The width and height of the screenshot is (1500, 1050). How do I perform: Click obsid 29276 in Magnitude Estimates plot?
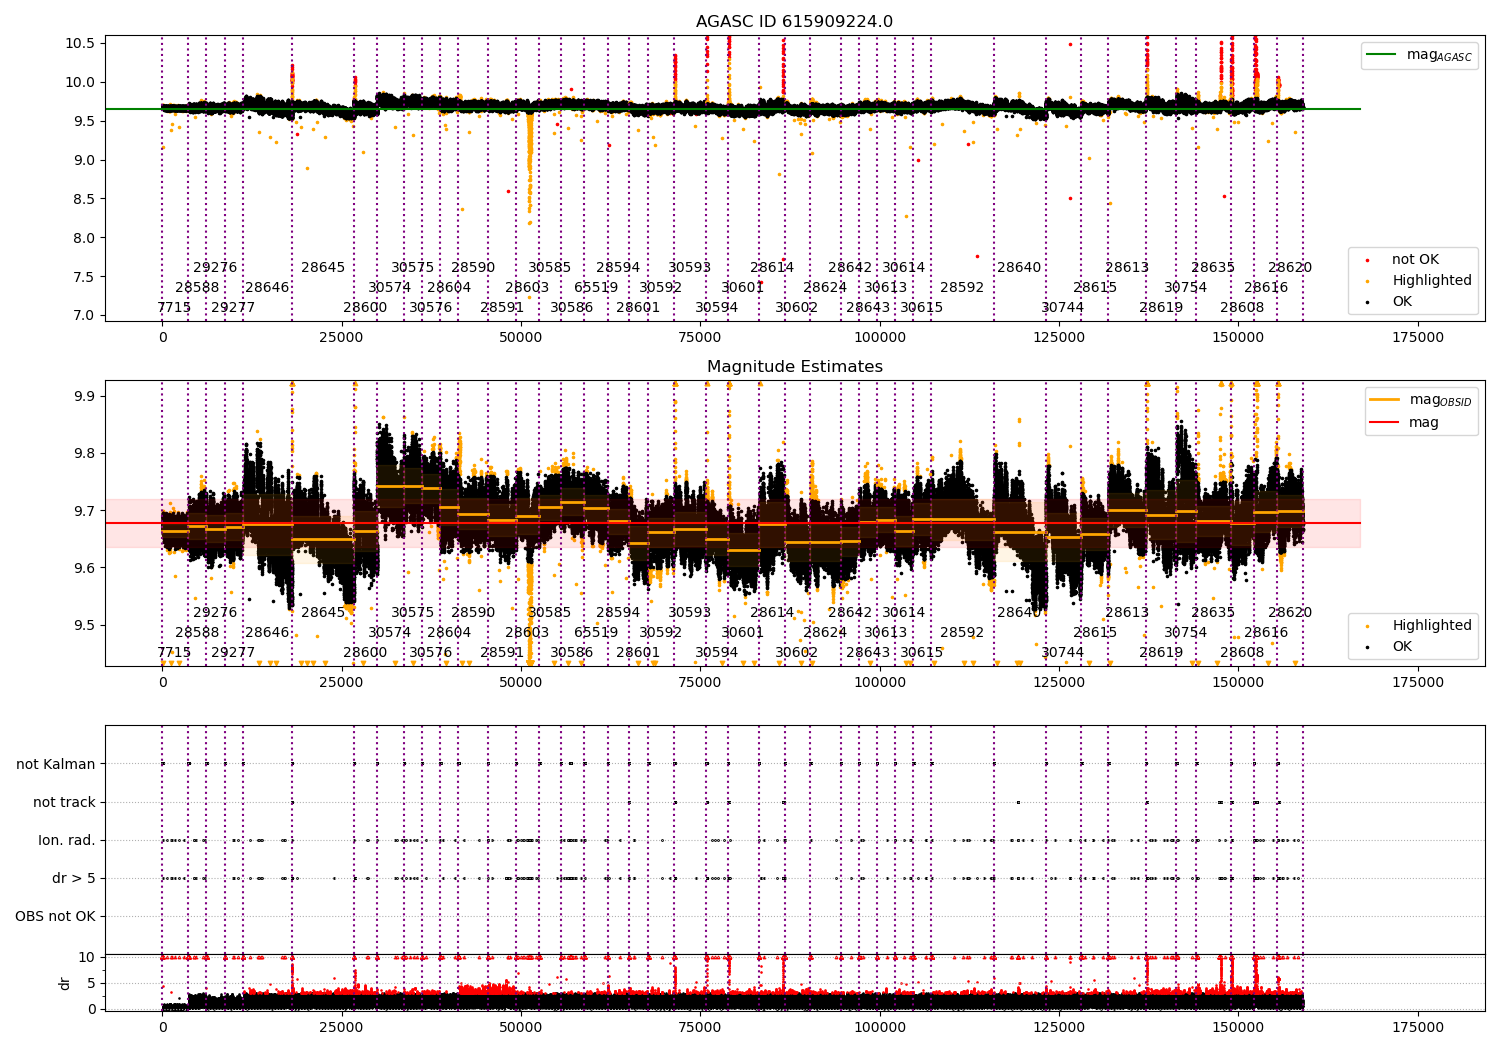215,613
